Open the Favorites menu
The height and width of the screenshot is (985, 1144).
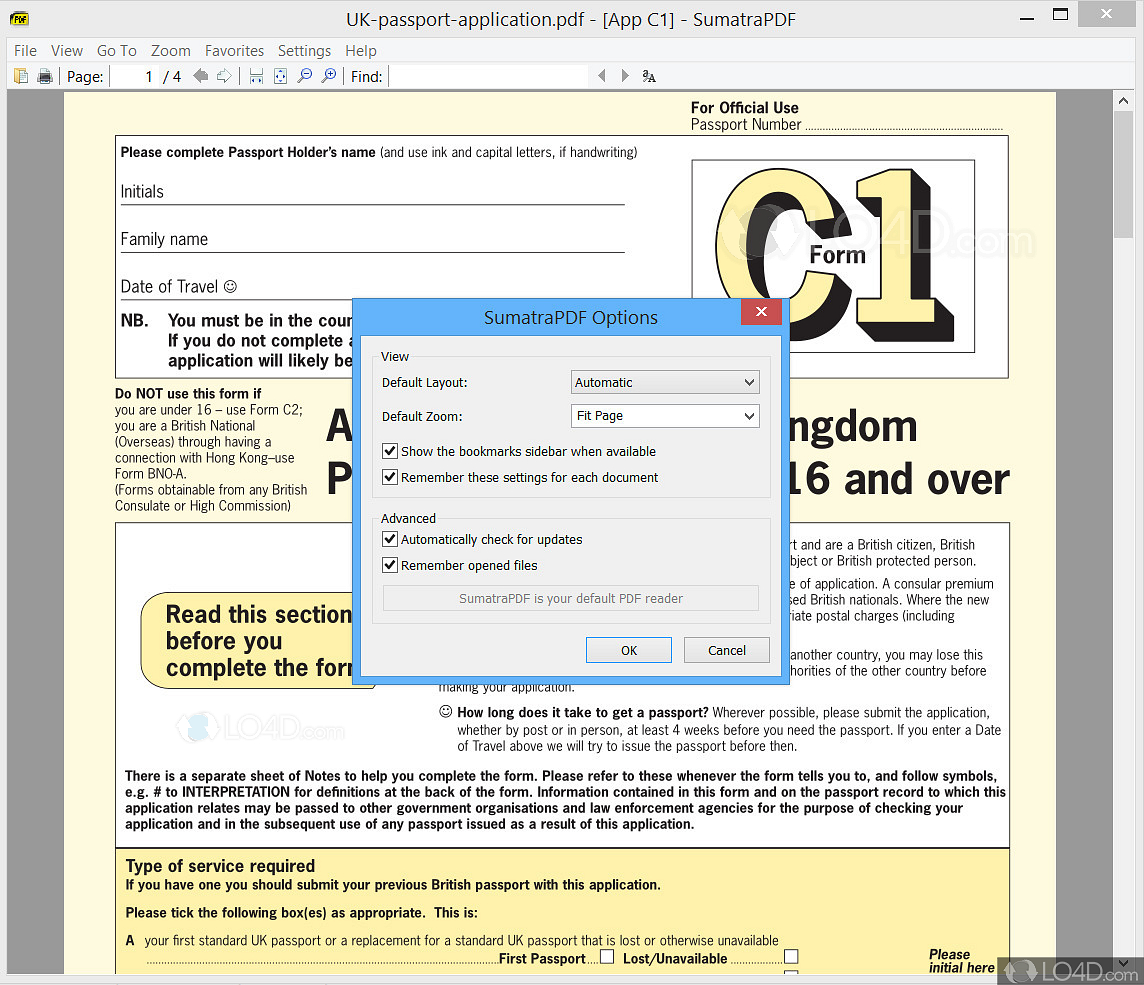pos(234,50)
